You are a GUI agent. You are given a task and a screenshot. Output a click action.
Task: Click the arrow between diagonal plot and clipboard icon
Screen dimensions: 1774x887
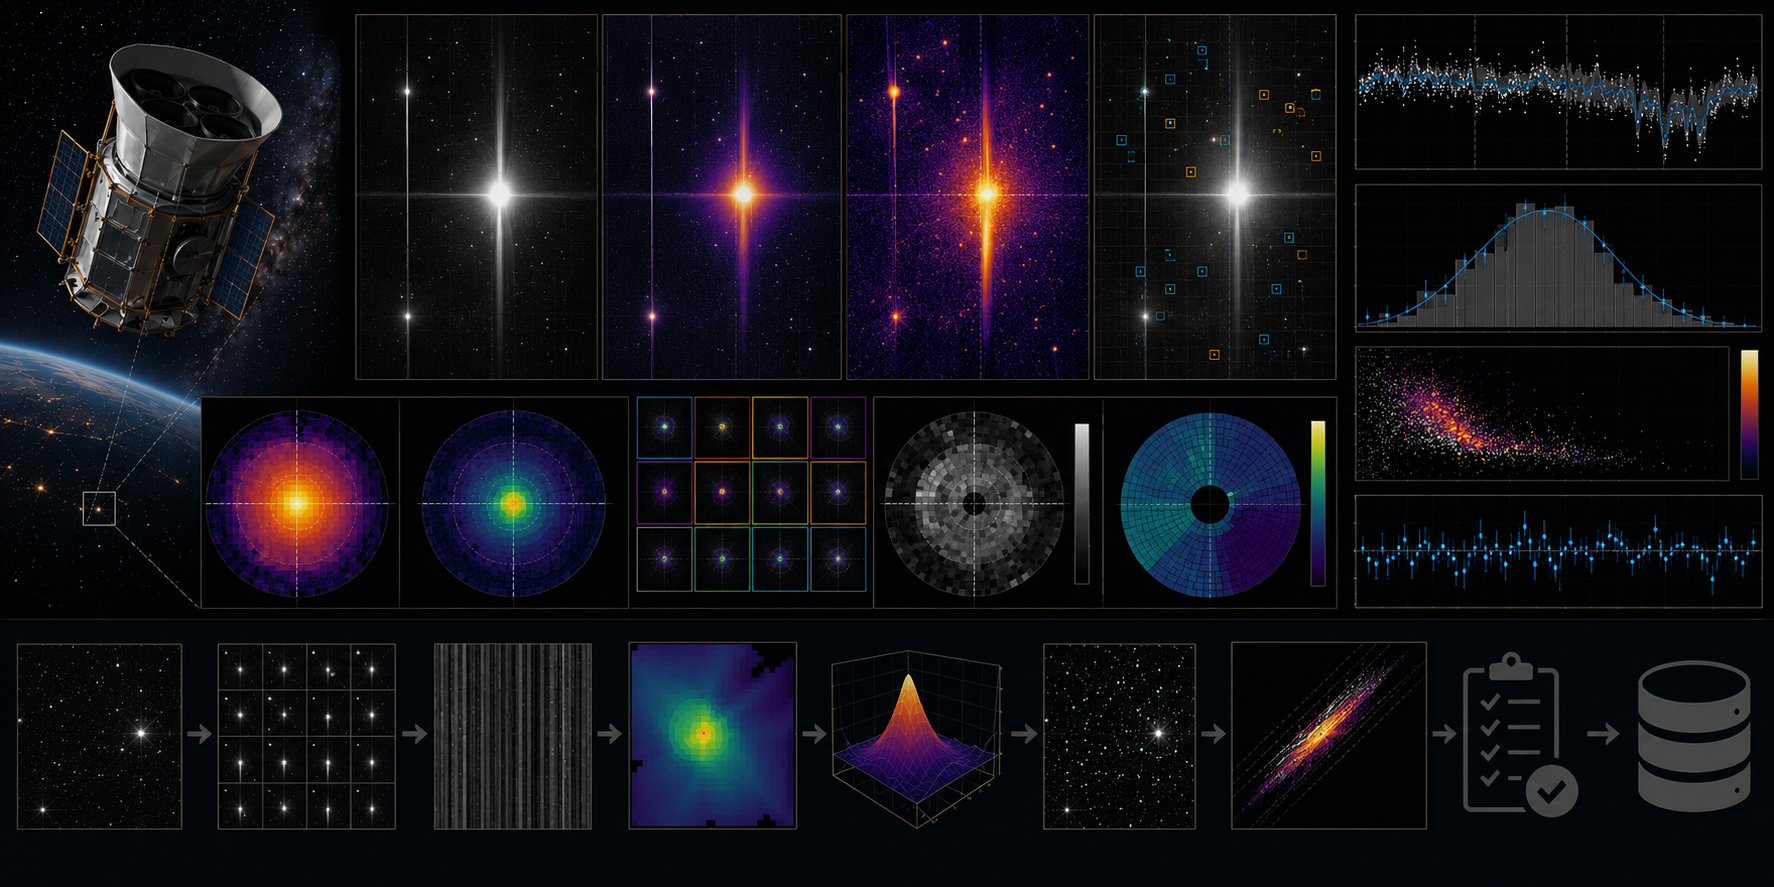(x=1444, y=734)
